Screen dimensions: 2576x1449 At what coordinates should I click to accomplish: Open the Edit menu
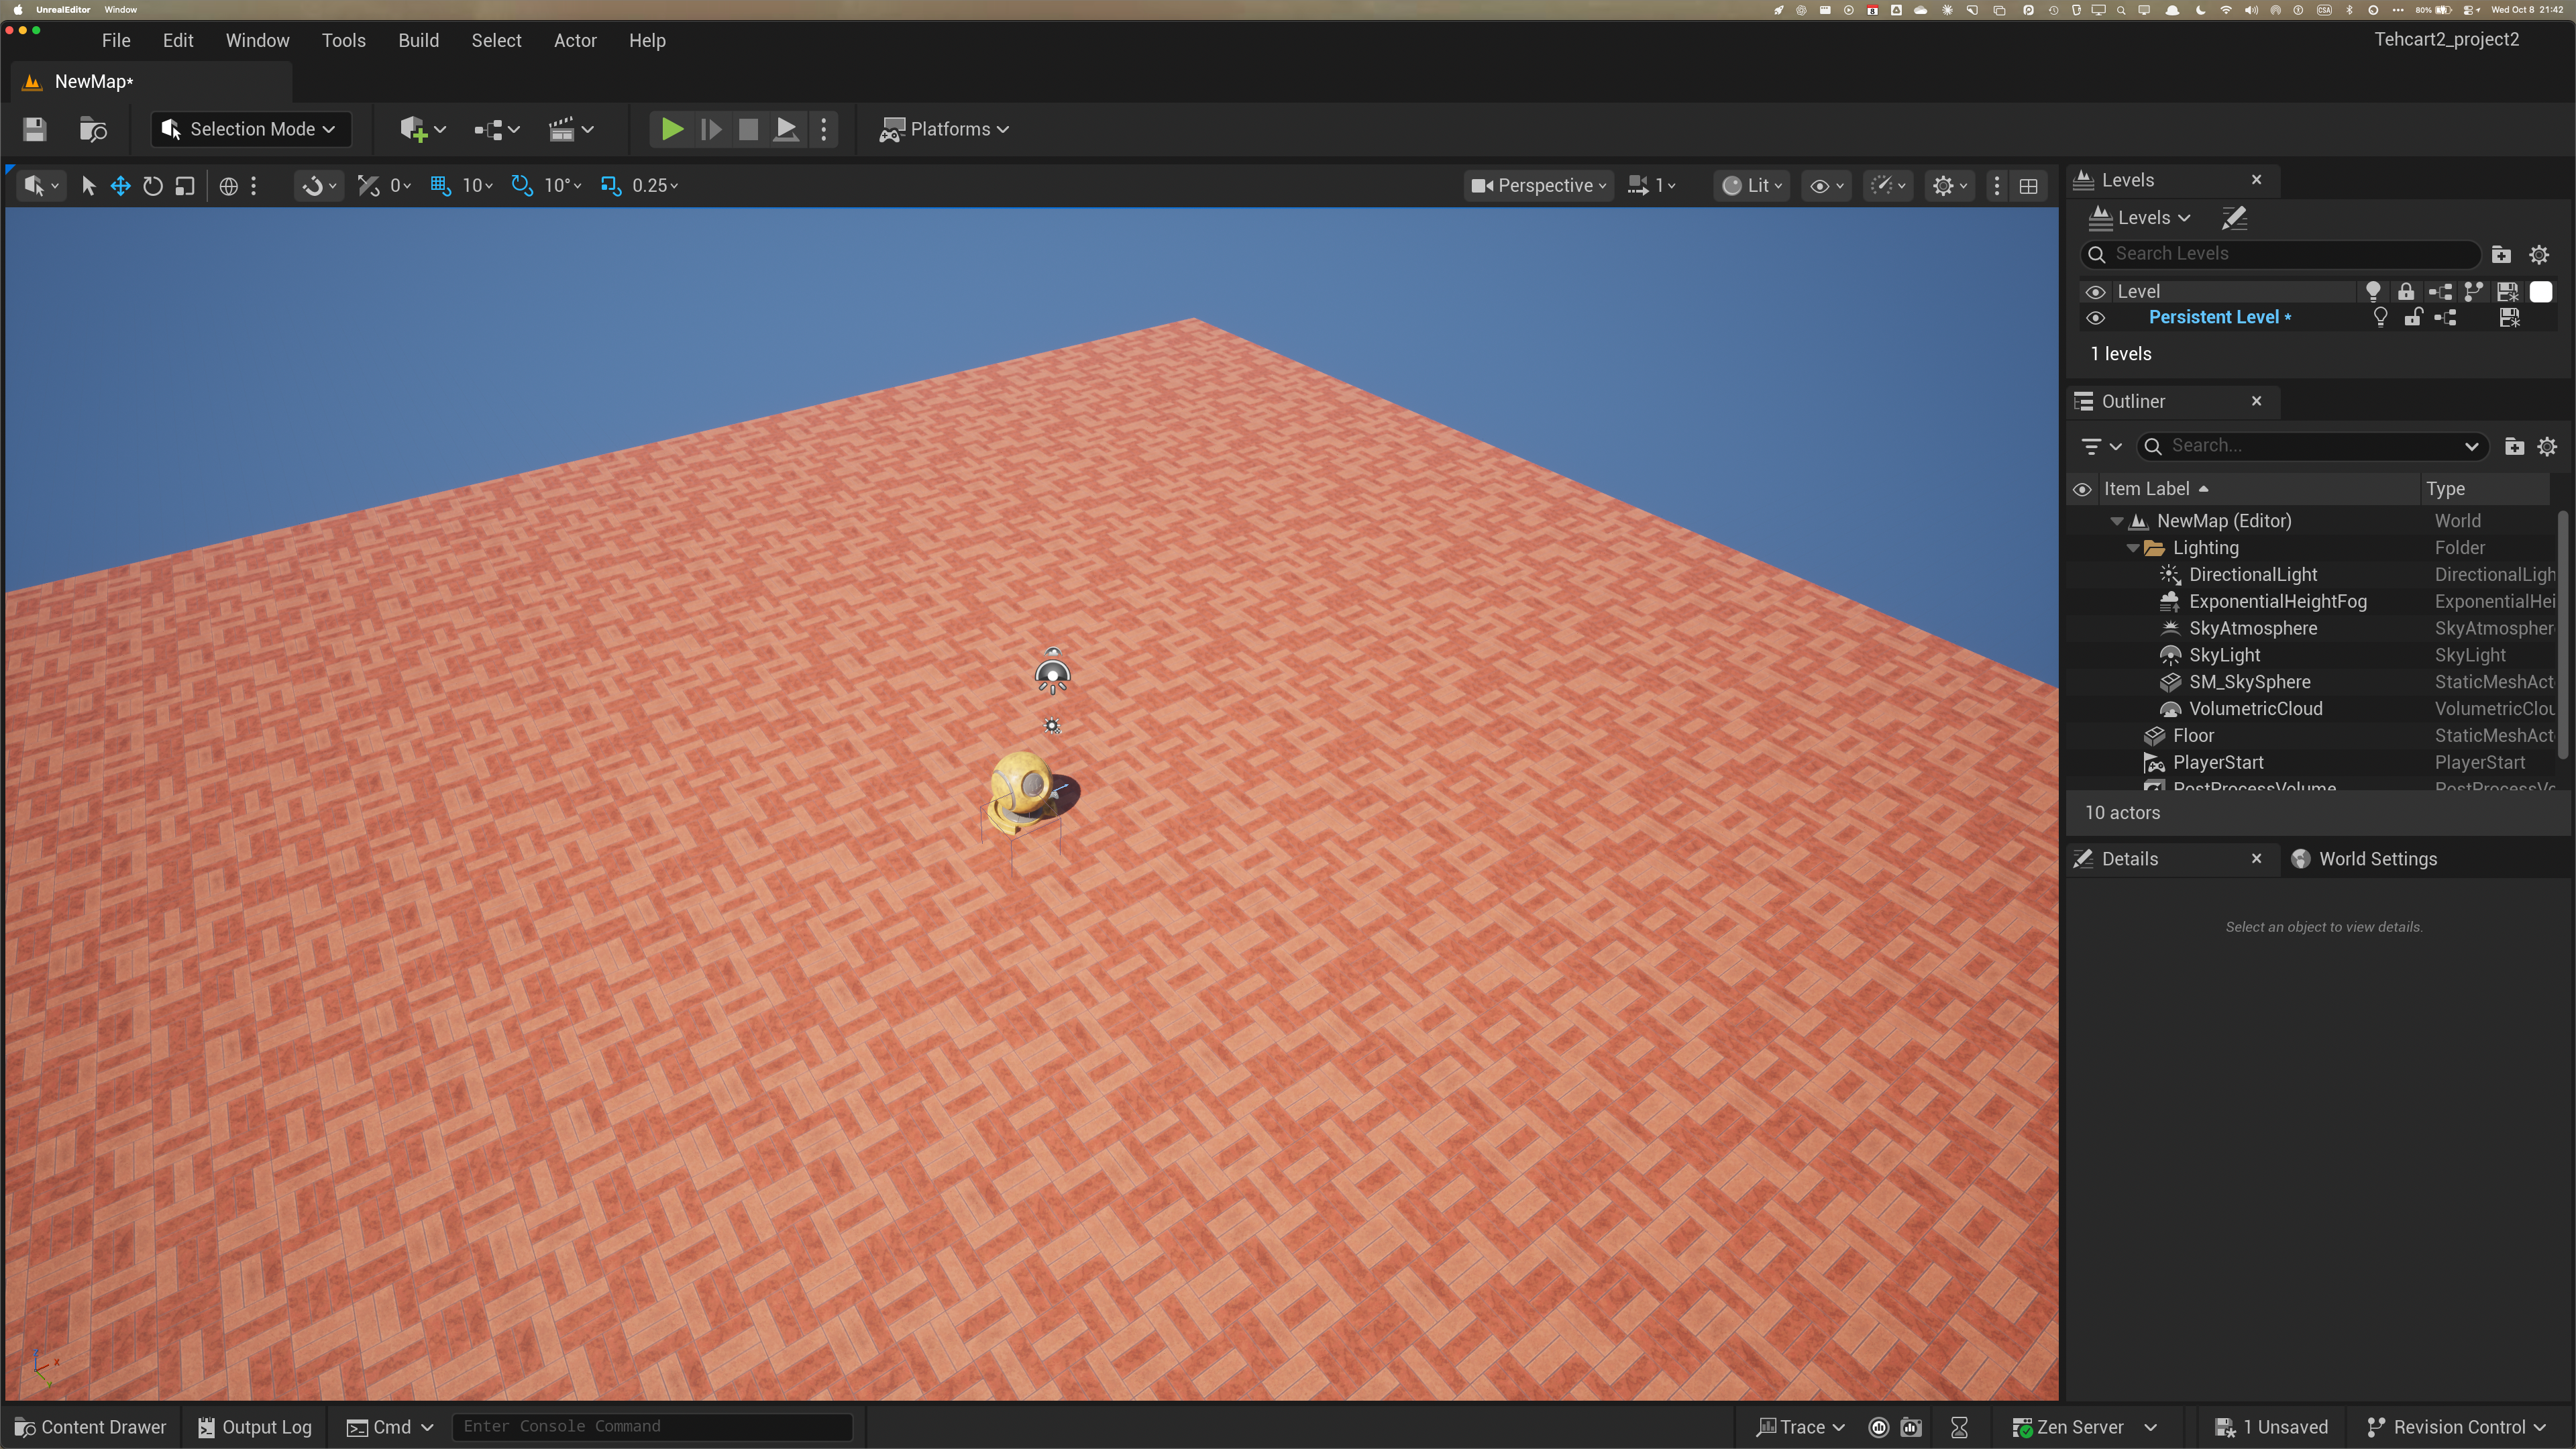178,41
